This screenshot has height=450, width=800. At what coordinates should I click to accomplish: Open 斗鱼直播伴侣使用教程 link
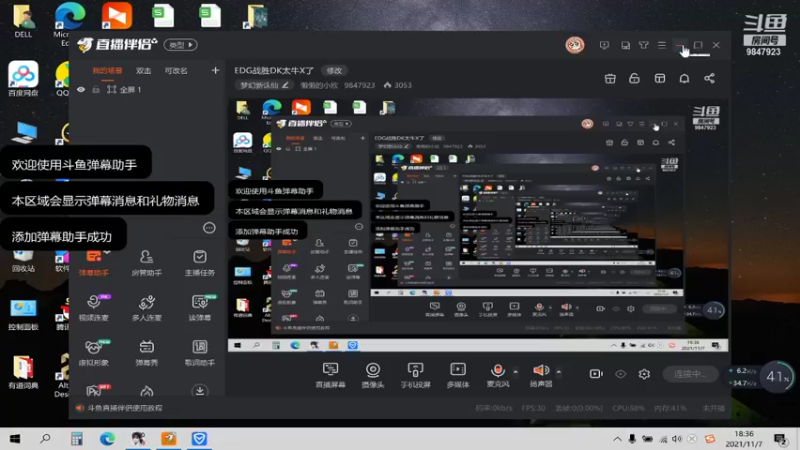point(124,408)
